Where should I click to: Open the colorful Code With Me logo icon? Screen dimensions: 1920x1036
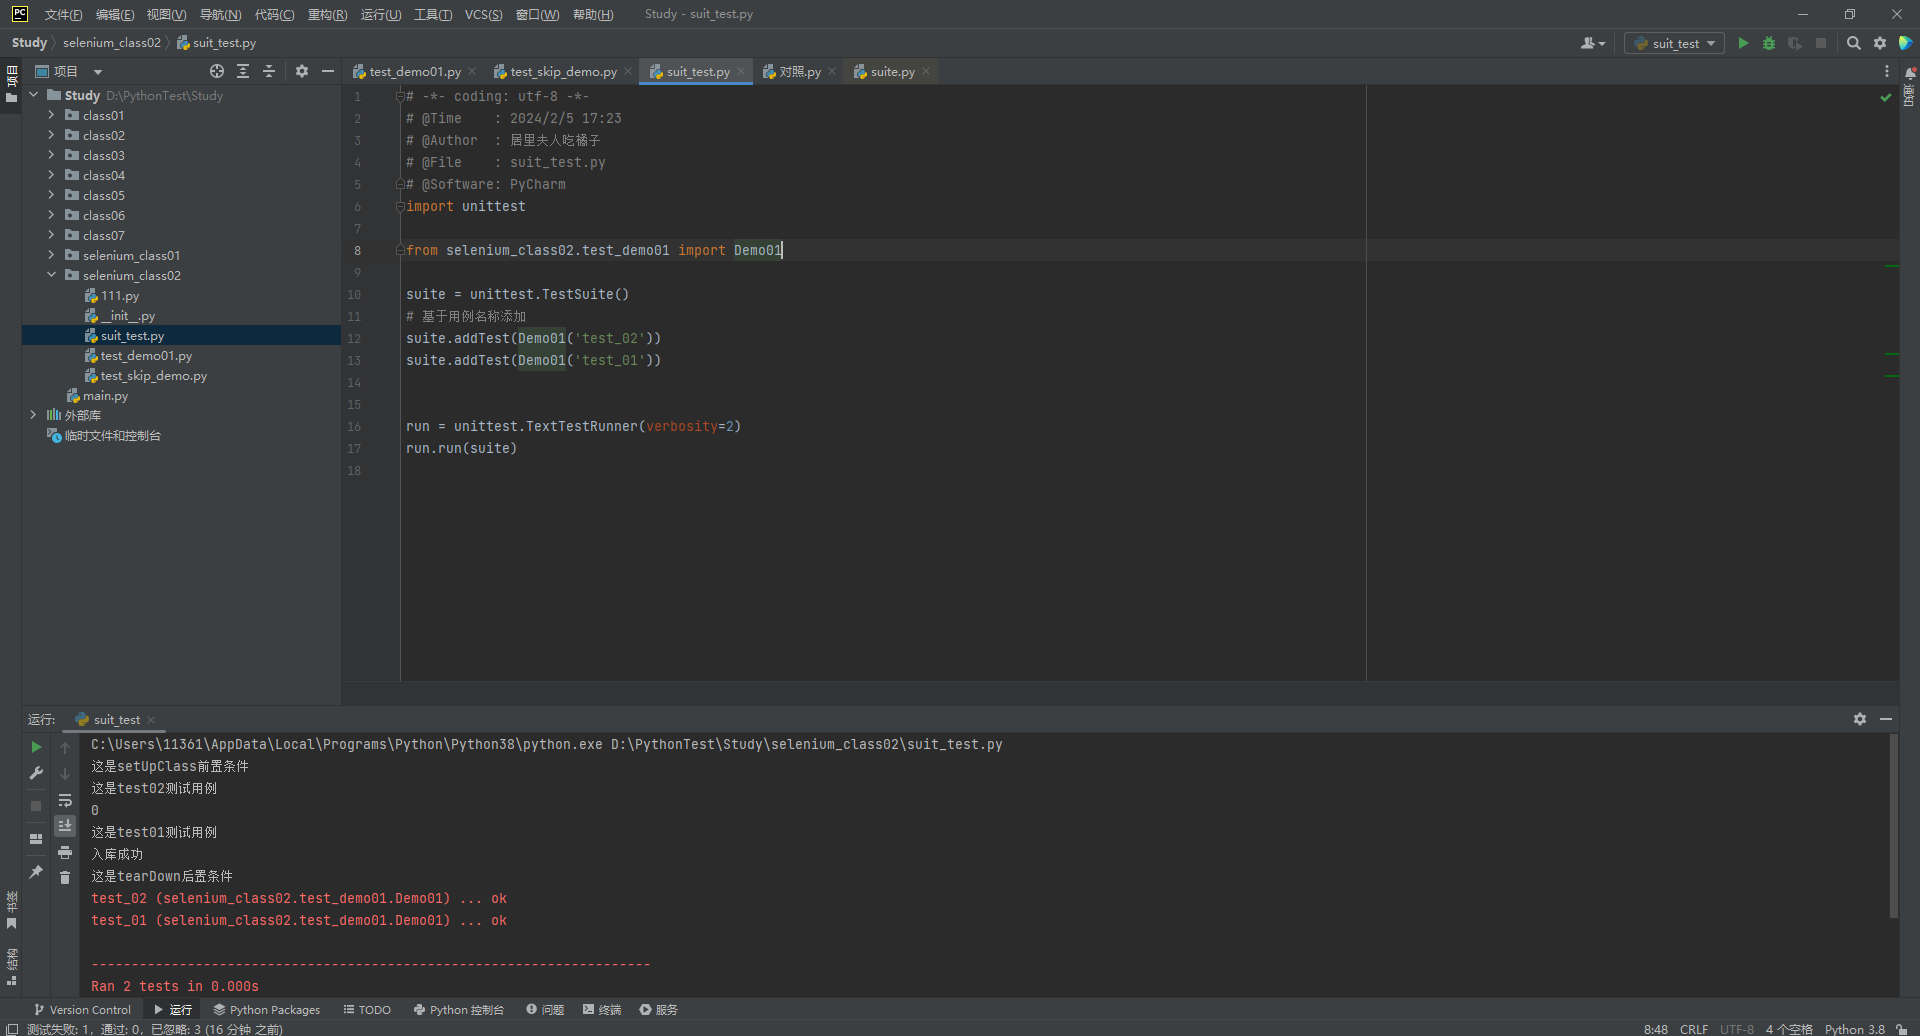1905,43
